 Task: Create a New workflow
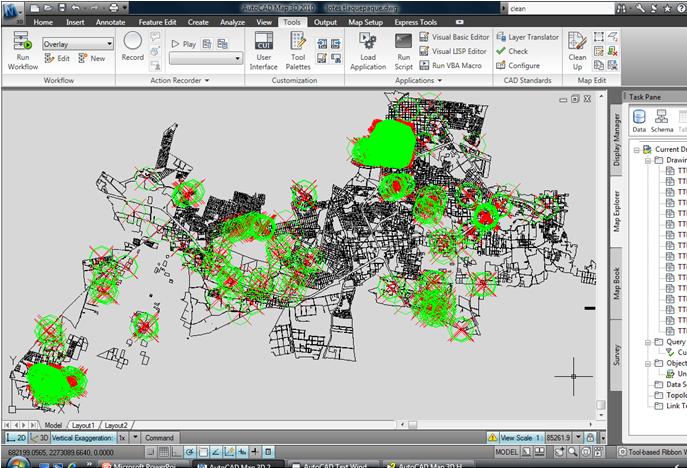[92, 58]
